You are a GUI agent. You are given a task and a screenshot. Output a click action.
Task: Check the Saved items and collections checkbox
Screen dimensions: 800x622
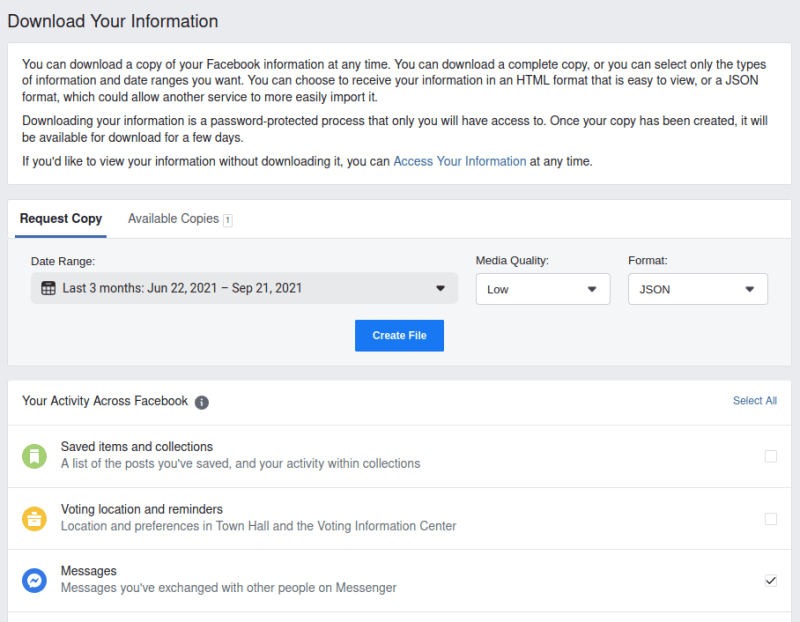(x=770, y=456)
